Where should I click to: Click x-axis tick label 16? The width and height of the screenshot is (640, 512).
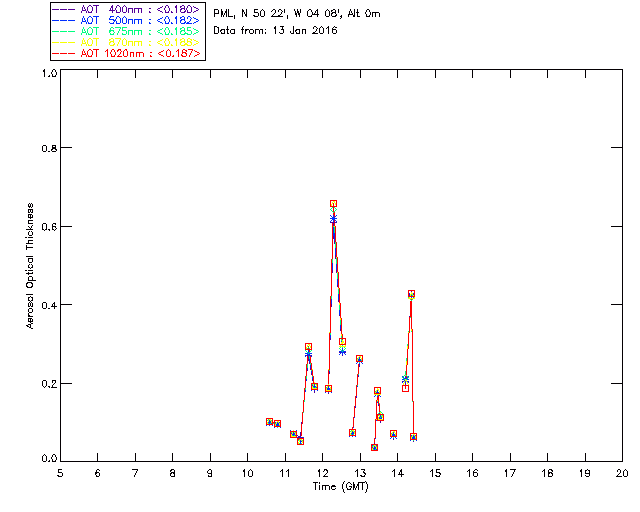(473, 473)
